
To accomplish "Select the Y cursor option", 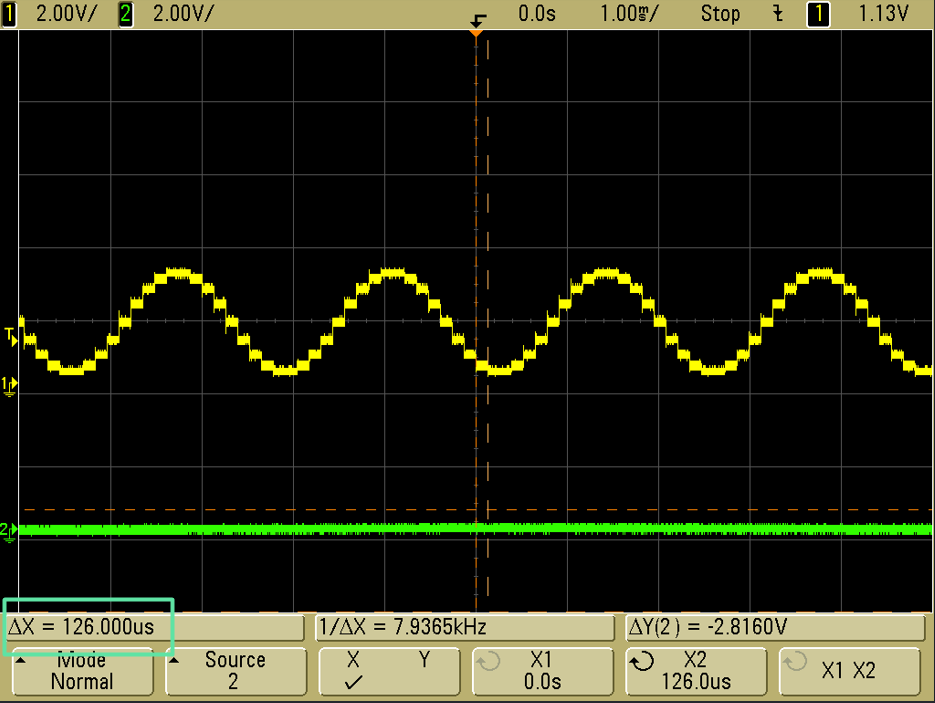I will tap(424, 662).
